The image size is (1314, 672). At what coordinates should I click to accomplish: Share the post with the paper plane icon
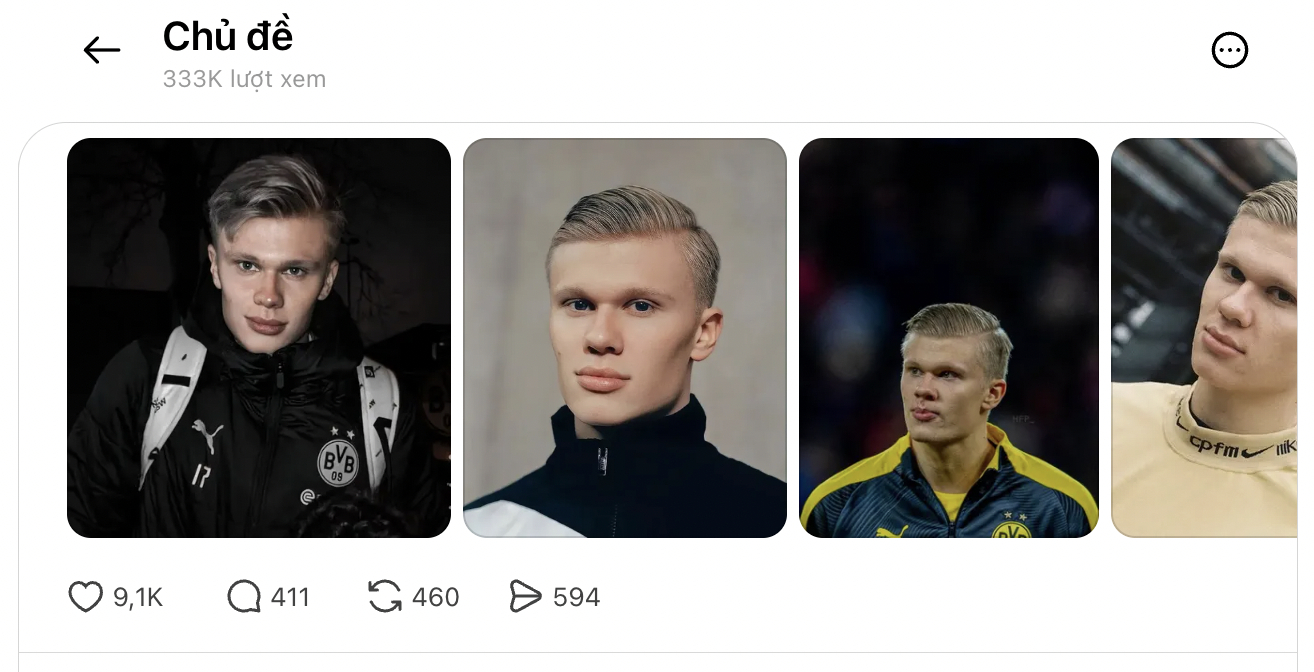coord(525,597)
